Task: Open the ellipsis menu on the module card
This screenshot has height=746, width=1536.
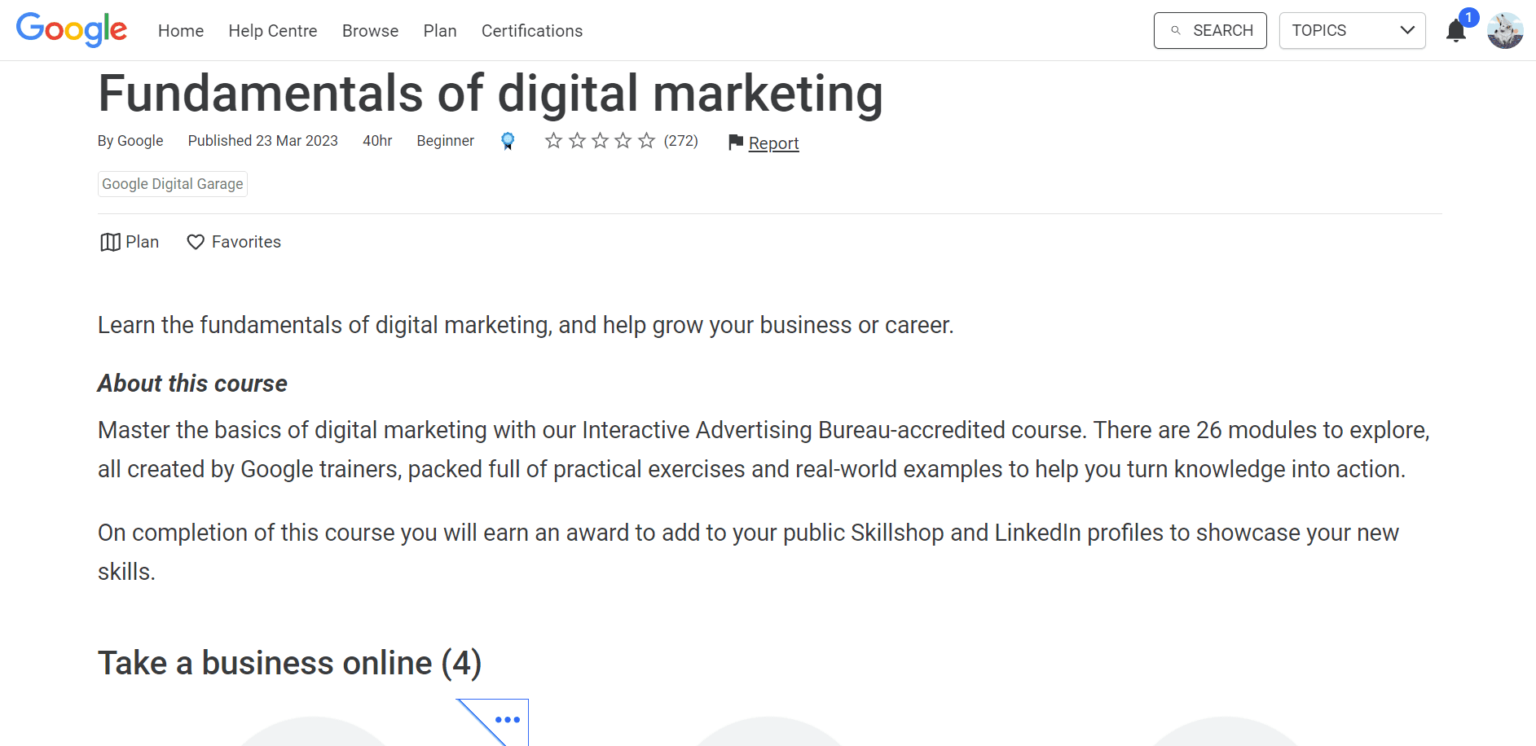Action: pyautogui.click(x=507, y=719)
